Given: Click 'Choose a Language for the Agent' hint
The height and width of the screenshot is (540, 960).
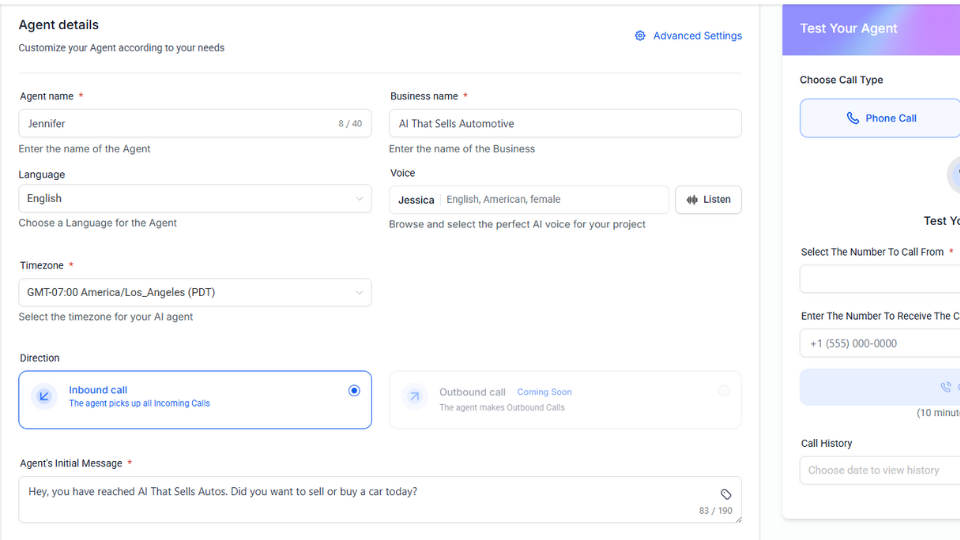Looking at the screenshot, I should [x=97, y=223].
